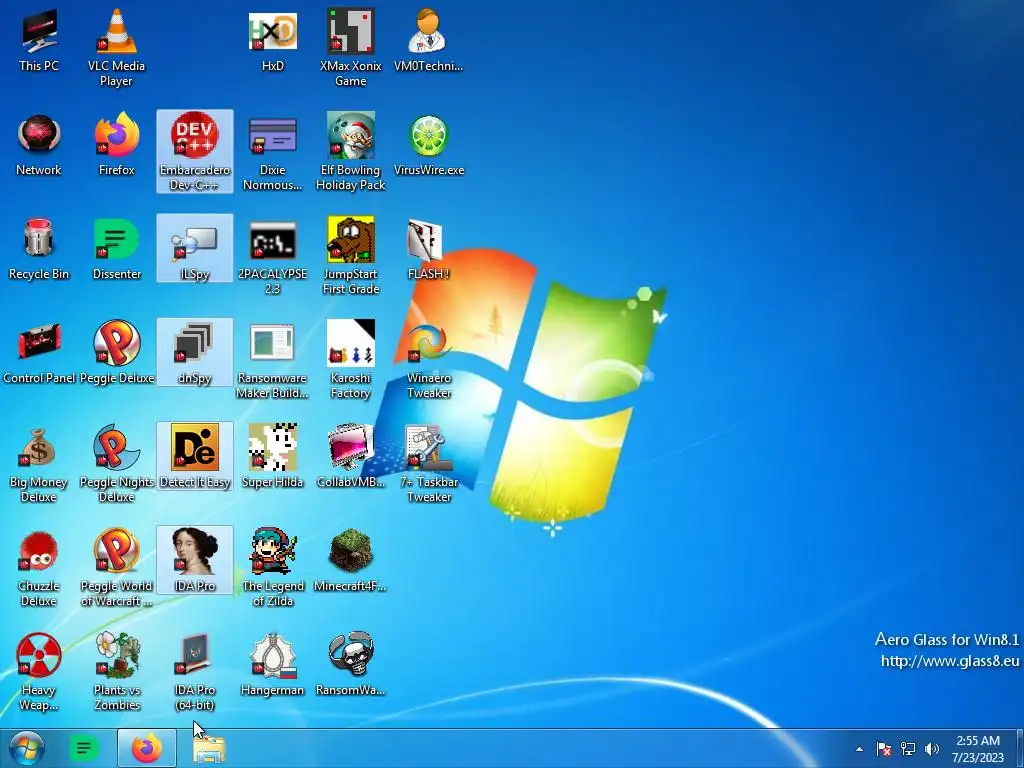The image size is (1024, 768).
Task: Open the This PC desktop icon
Action: [x=39, y=40]
